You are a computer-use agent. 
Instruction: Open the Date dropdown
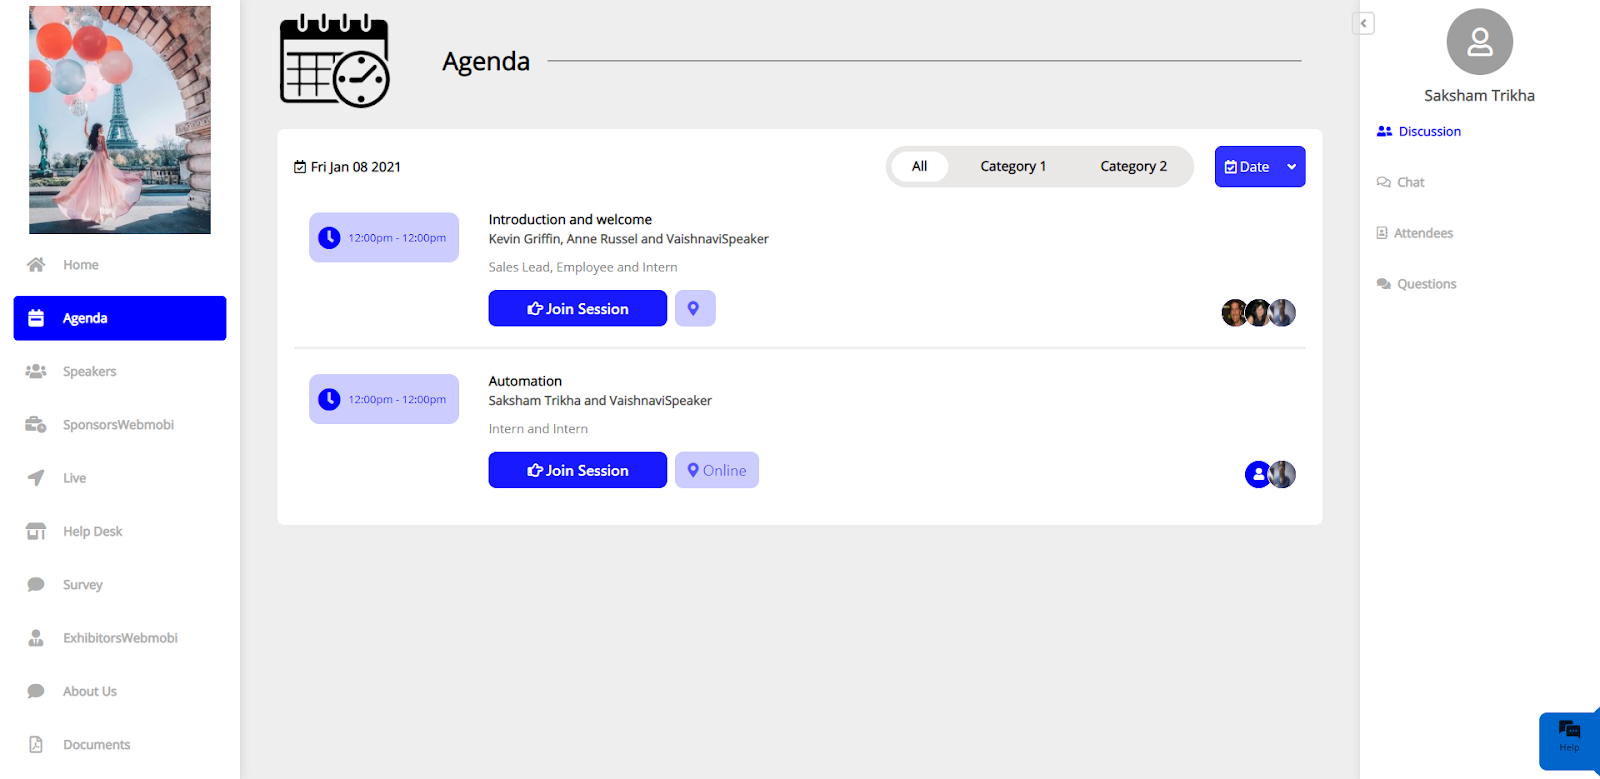[x=1260, y=167]
